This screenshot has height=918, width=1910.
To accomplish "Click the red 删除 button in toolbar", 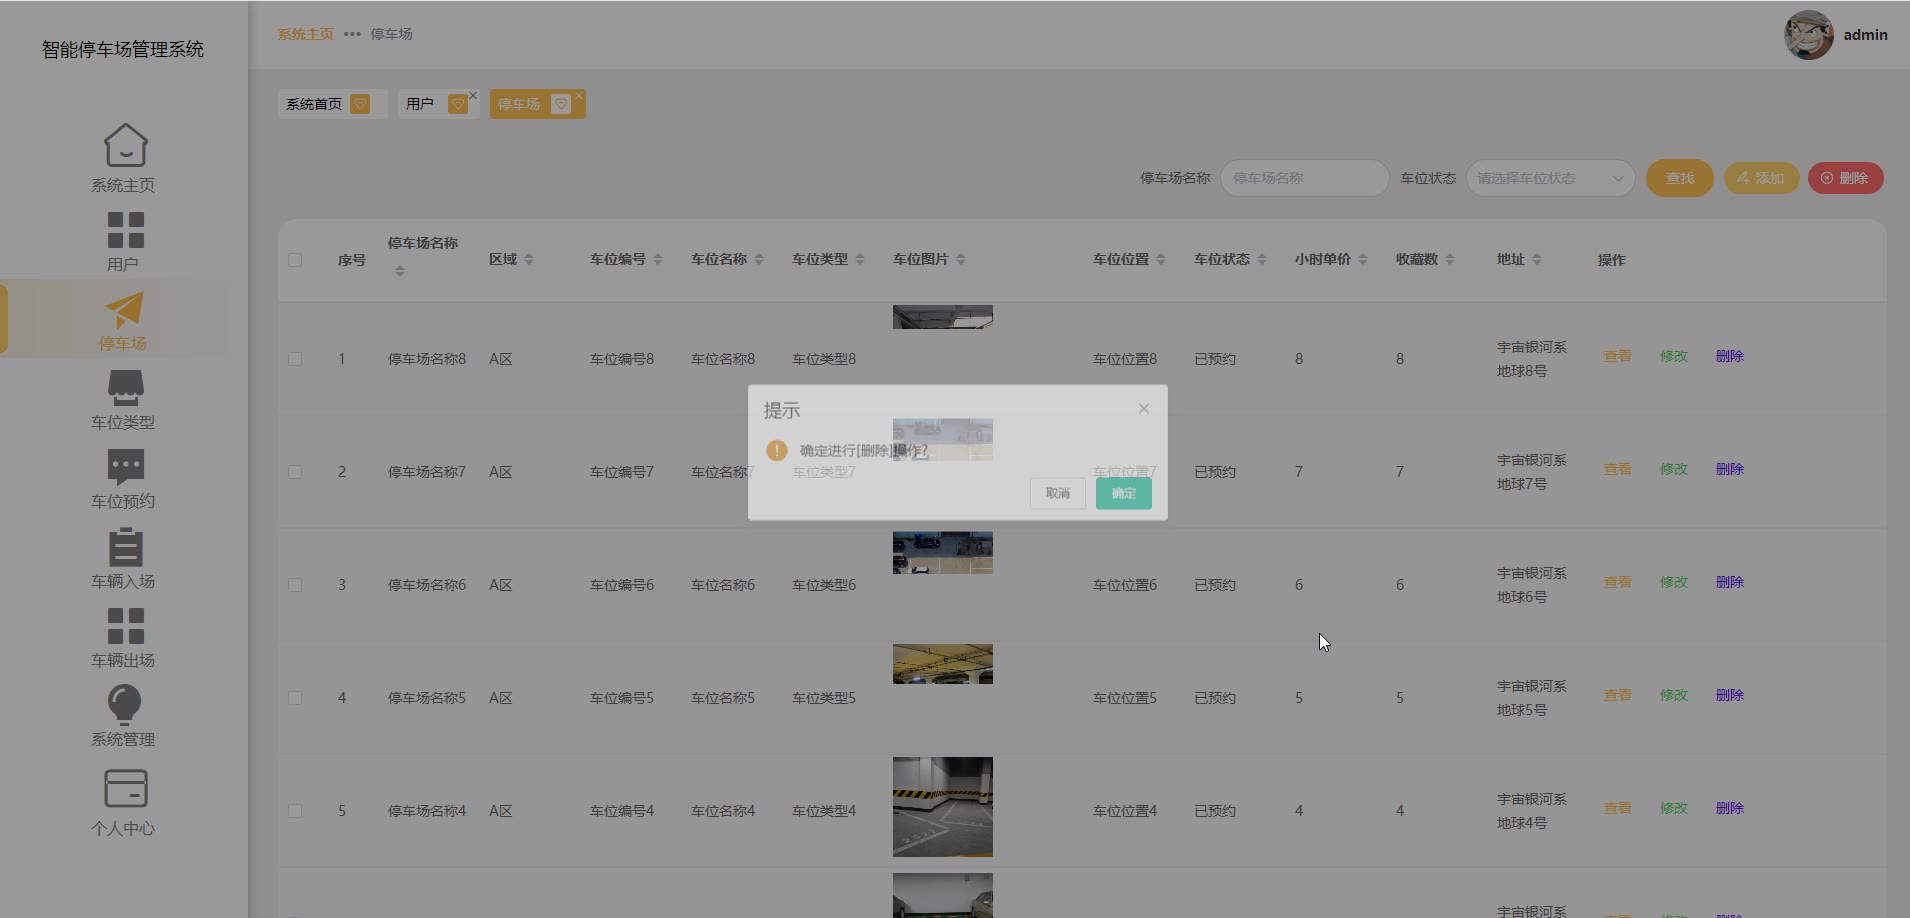I will 1845,178.
